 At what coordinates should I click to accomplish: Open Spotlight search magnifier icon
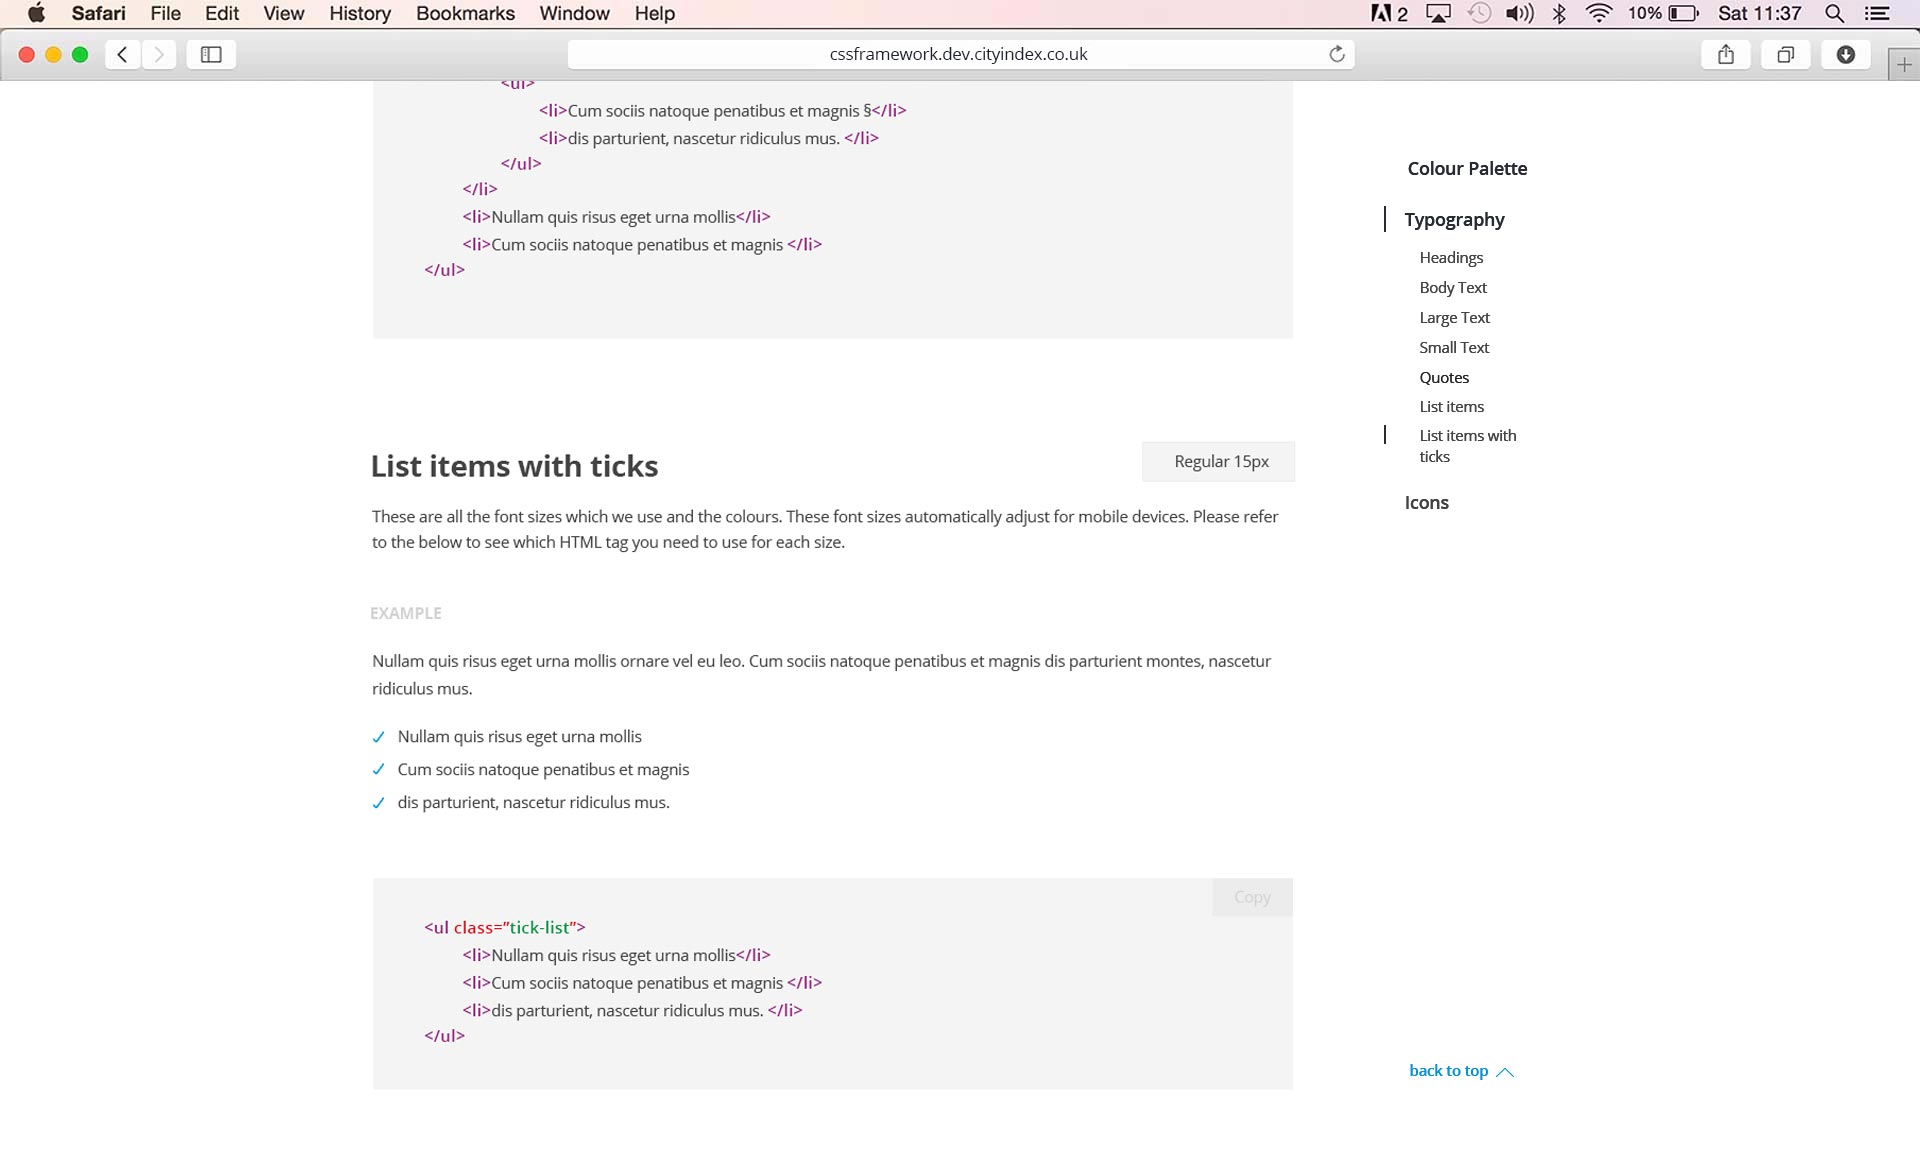(1834, 13)
